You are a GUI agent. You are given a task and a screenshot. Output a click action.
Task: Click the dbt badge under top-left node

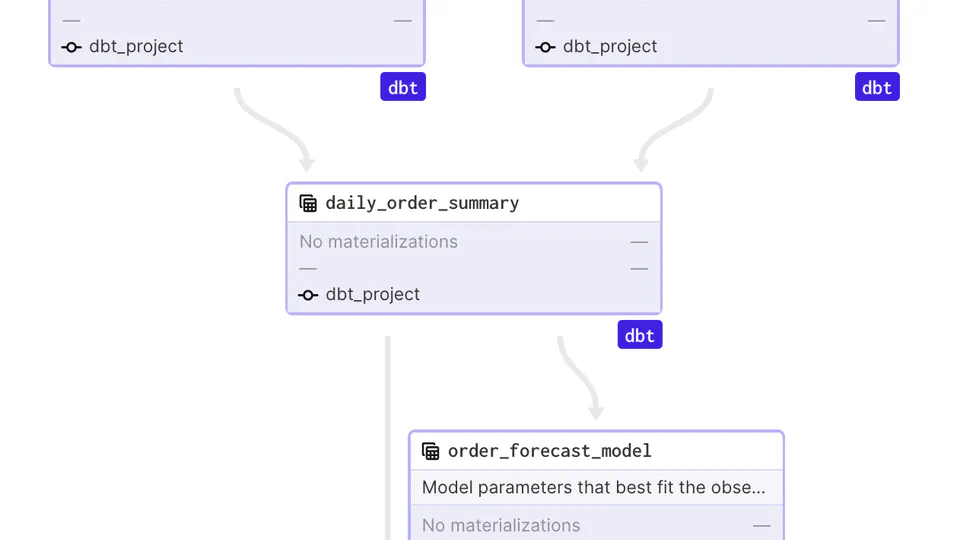[x=403, y=87]
